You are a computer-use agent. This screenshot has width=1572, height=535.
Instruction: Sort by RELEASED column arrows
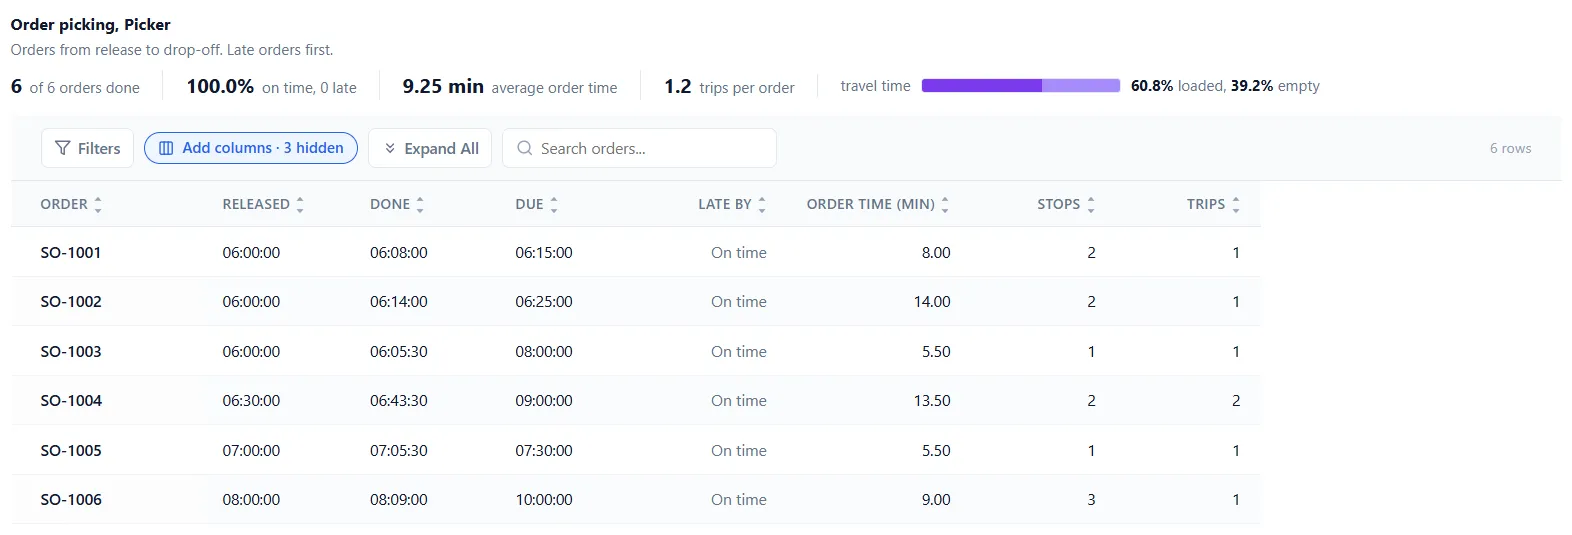[x=300, y=204]
